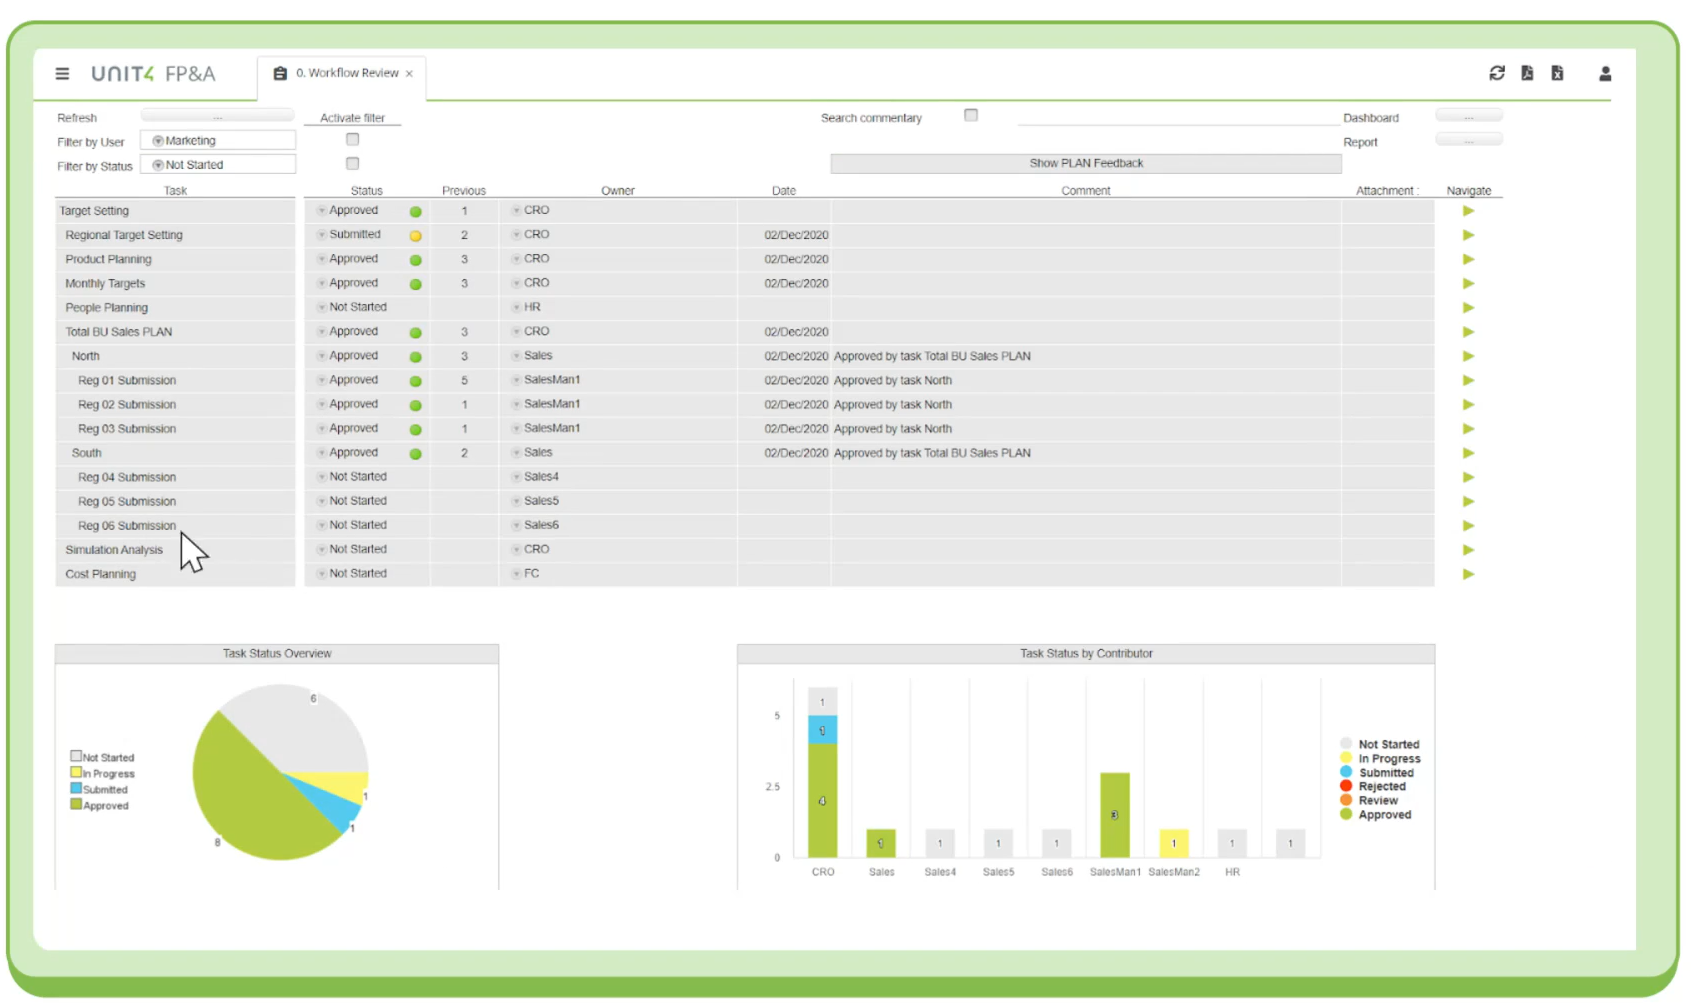The width and height of the screenshot is (1692, 1005).
Task: Open the hamburger menu
Action: click(x=62, y=74)
